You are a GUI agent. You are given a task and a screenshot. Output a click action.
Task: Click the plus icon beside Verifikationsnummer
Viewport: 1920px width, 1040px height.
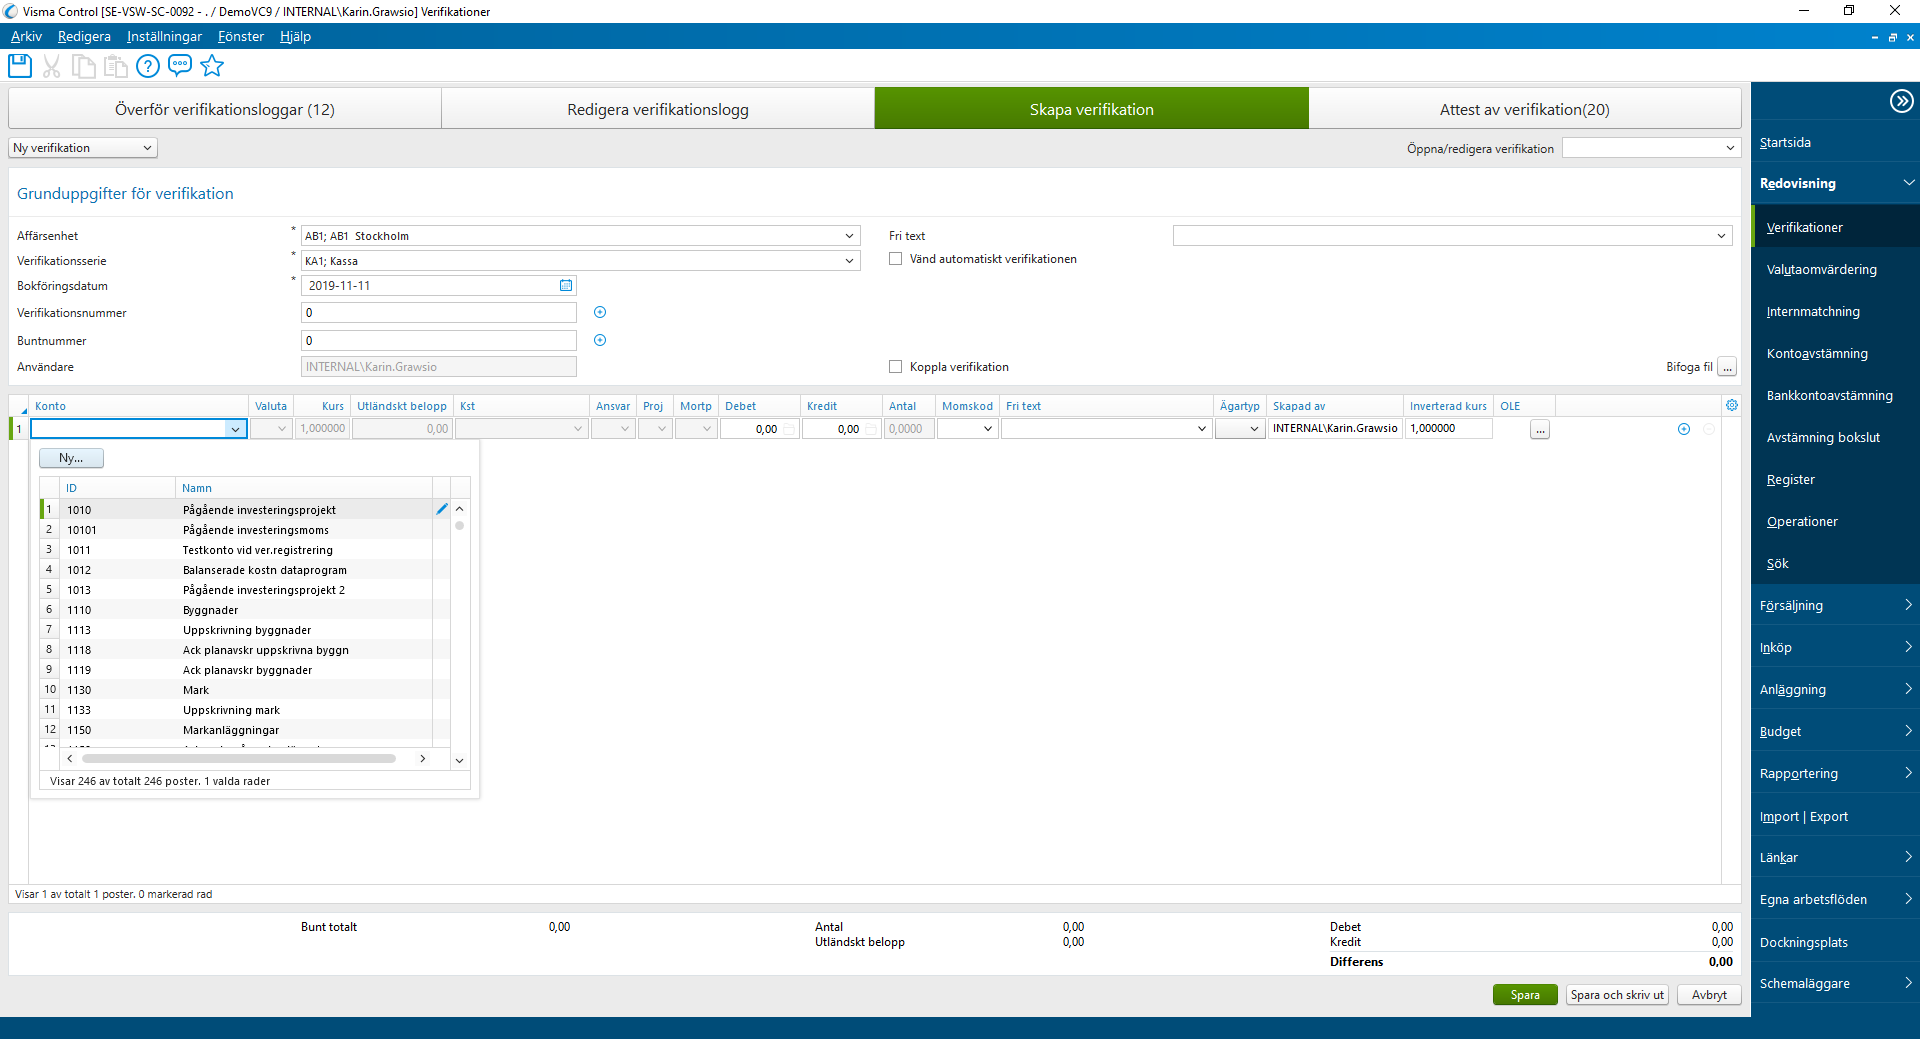pos(600,312)
